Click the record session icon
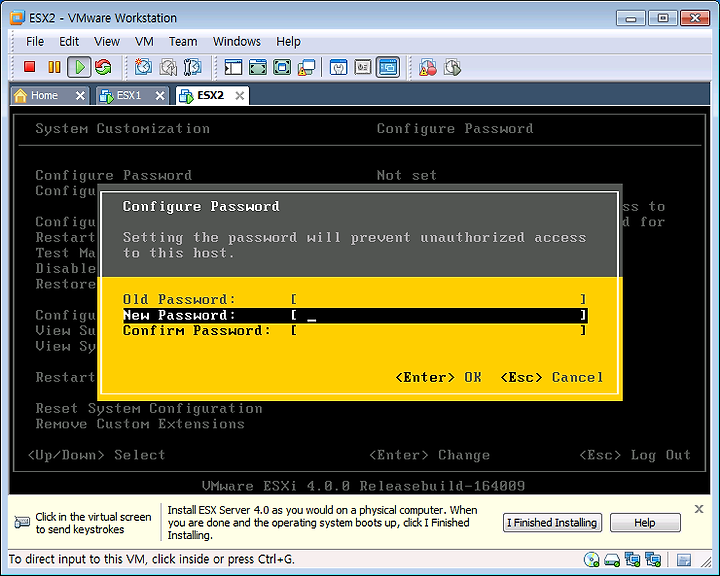The width and height of the screenshot is (720, 576). [x=428, y=68]
